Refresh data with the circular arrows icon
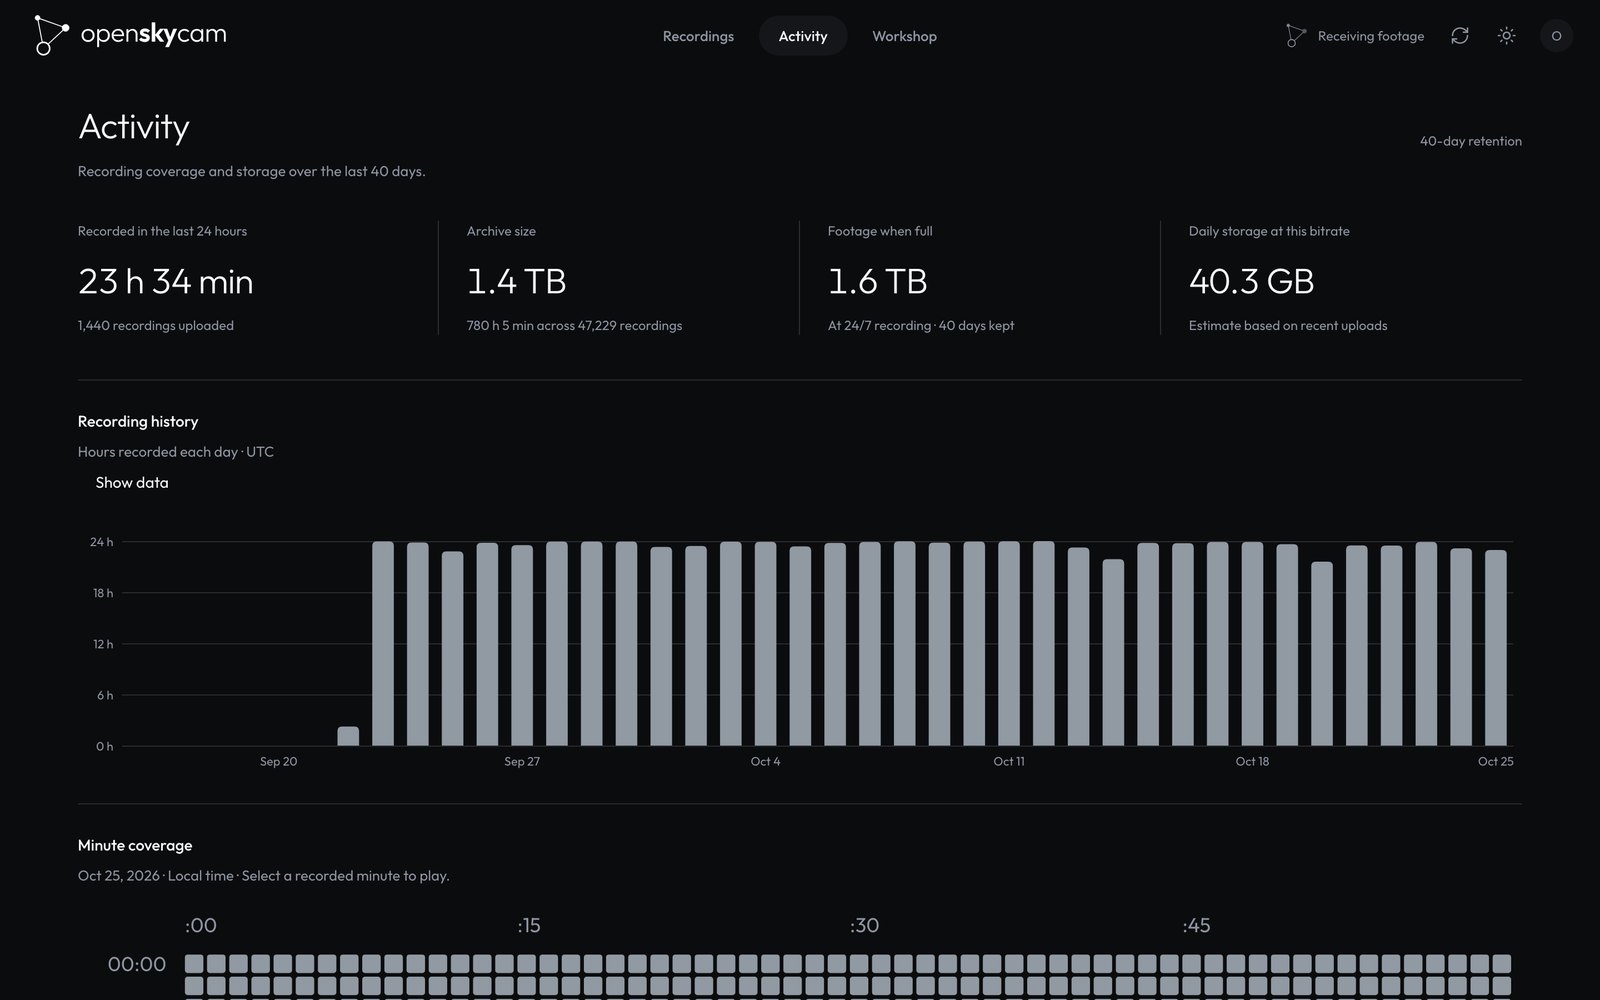 coord(1460,36)
